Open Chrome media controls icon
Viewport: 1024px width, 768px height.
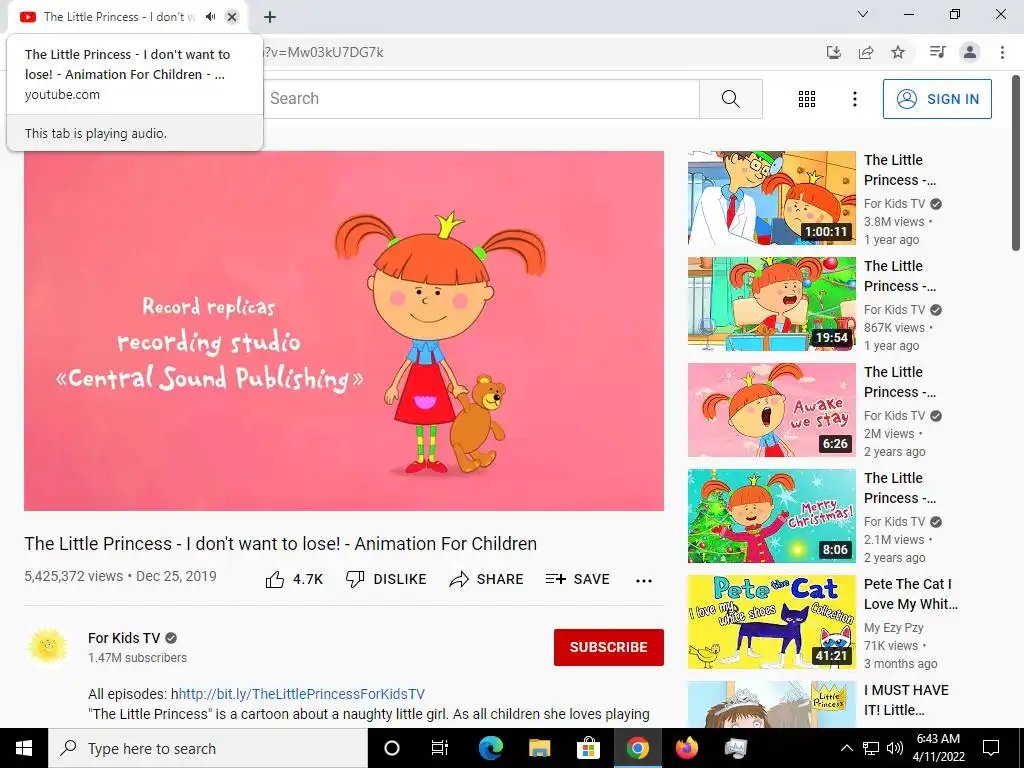[937, 52]
